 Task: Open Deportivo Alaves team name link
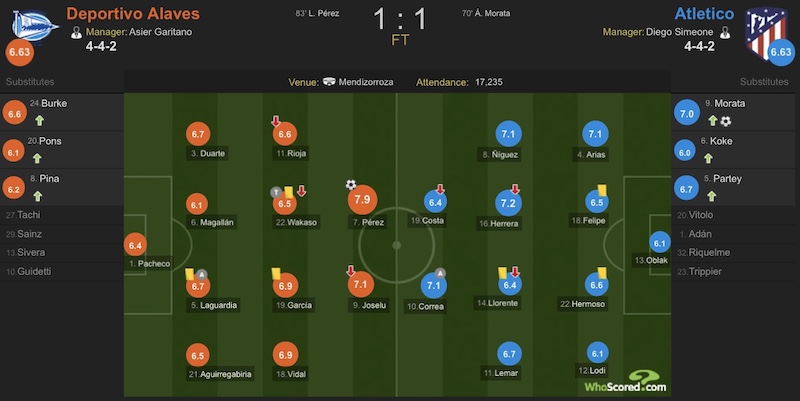133,13
